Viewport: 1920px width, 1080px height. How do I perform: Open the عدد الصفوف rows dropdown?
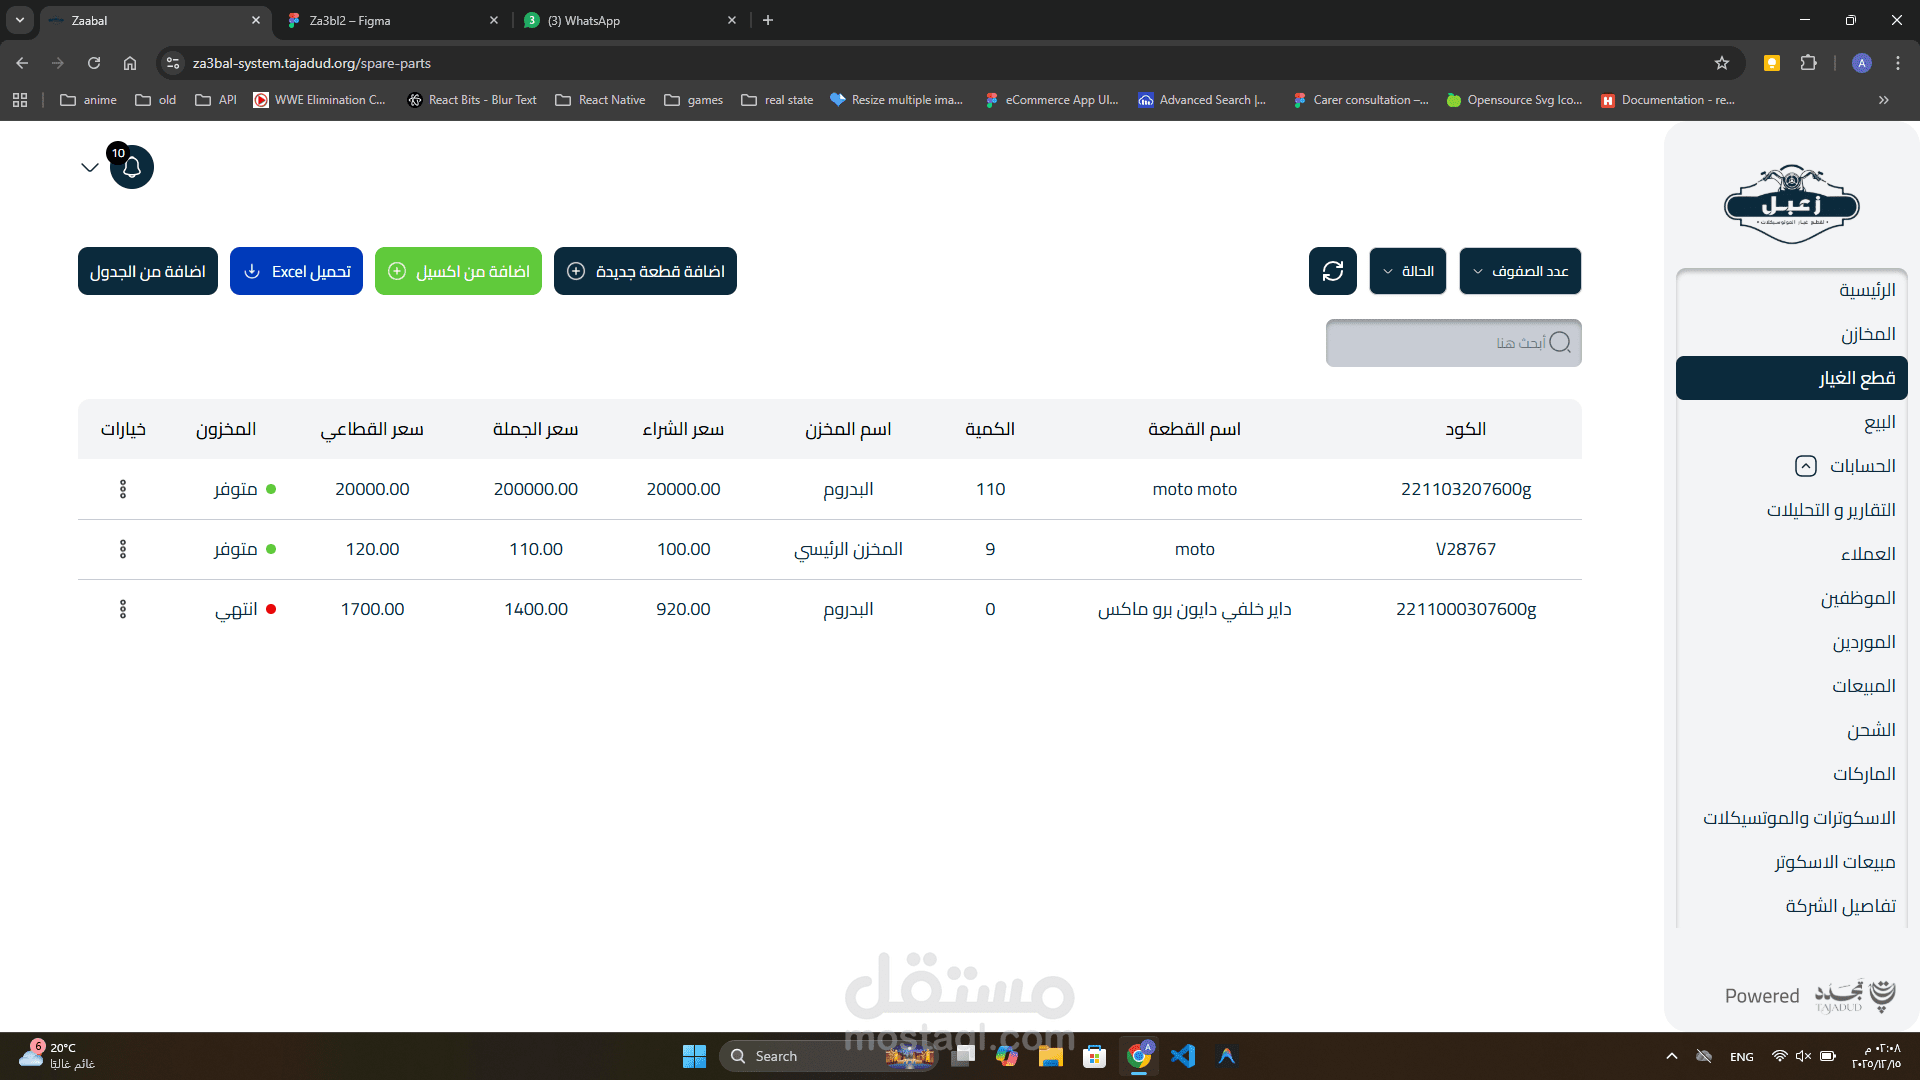click(x=1519, y=271)
